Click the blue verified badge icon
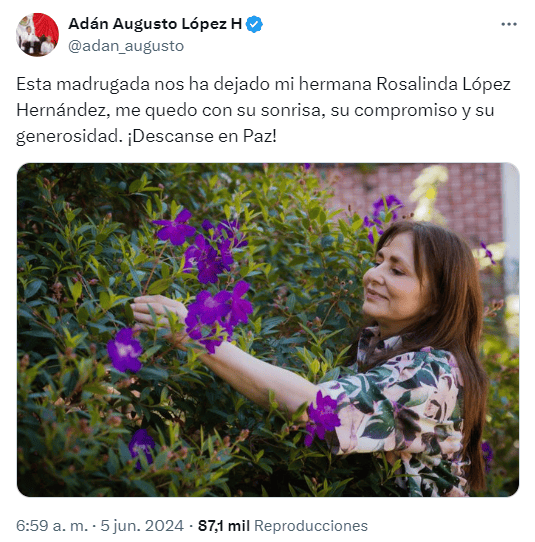The height and width of the screenshot is (542, 535). tap(254, 24)
